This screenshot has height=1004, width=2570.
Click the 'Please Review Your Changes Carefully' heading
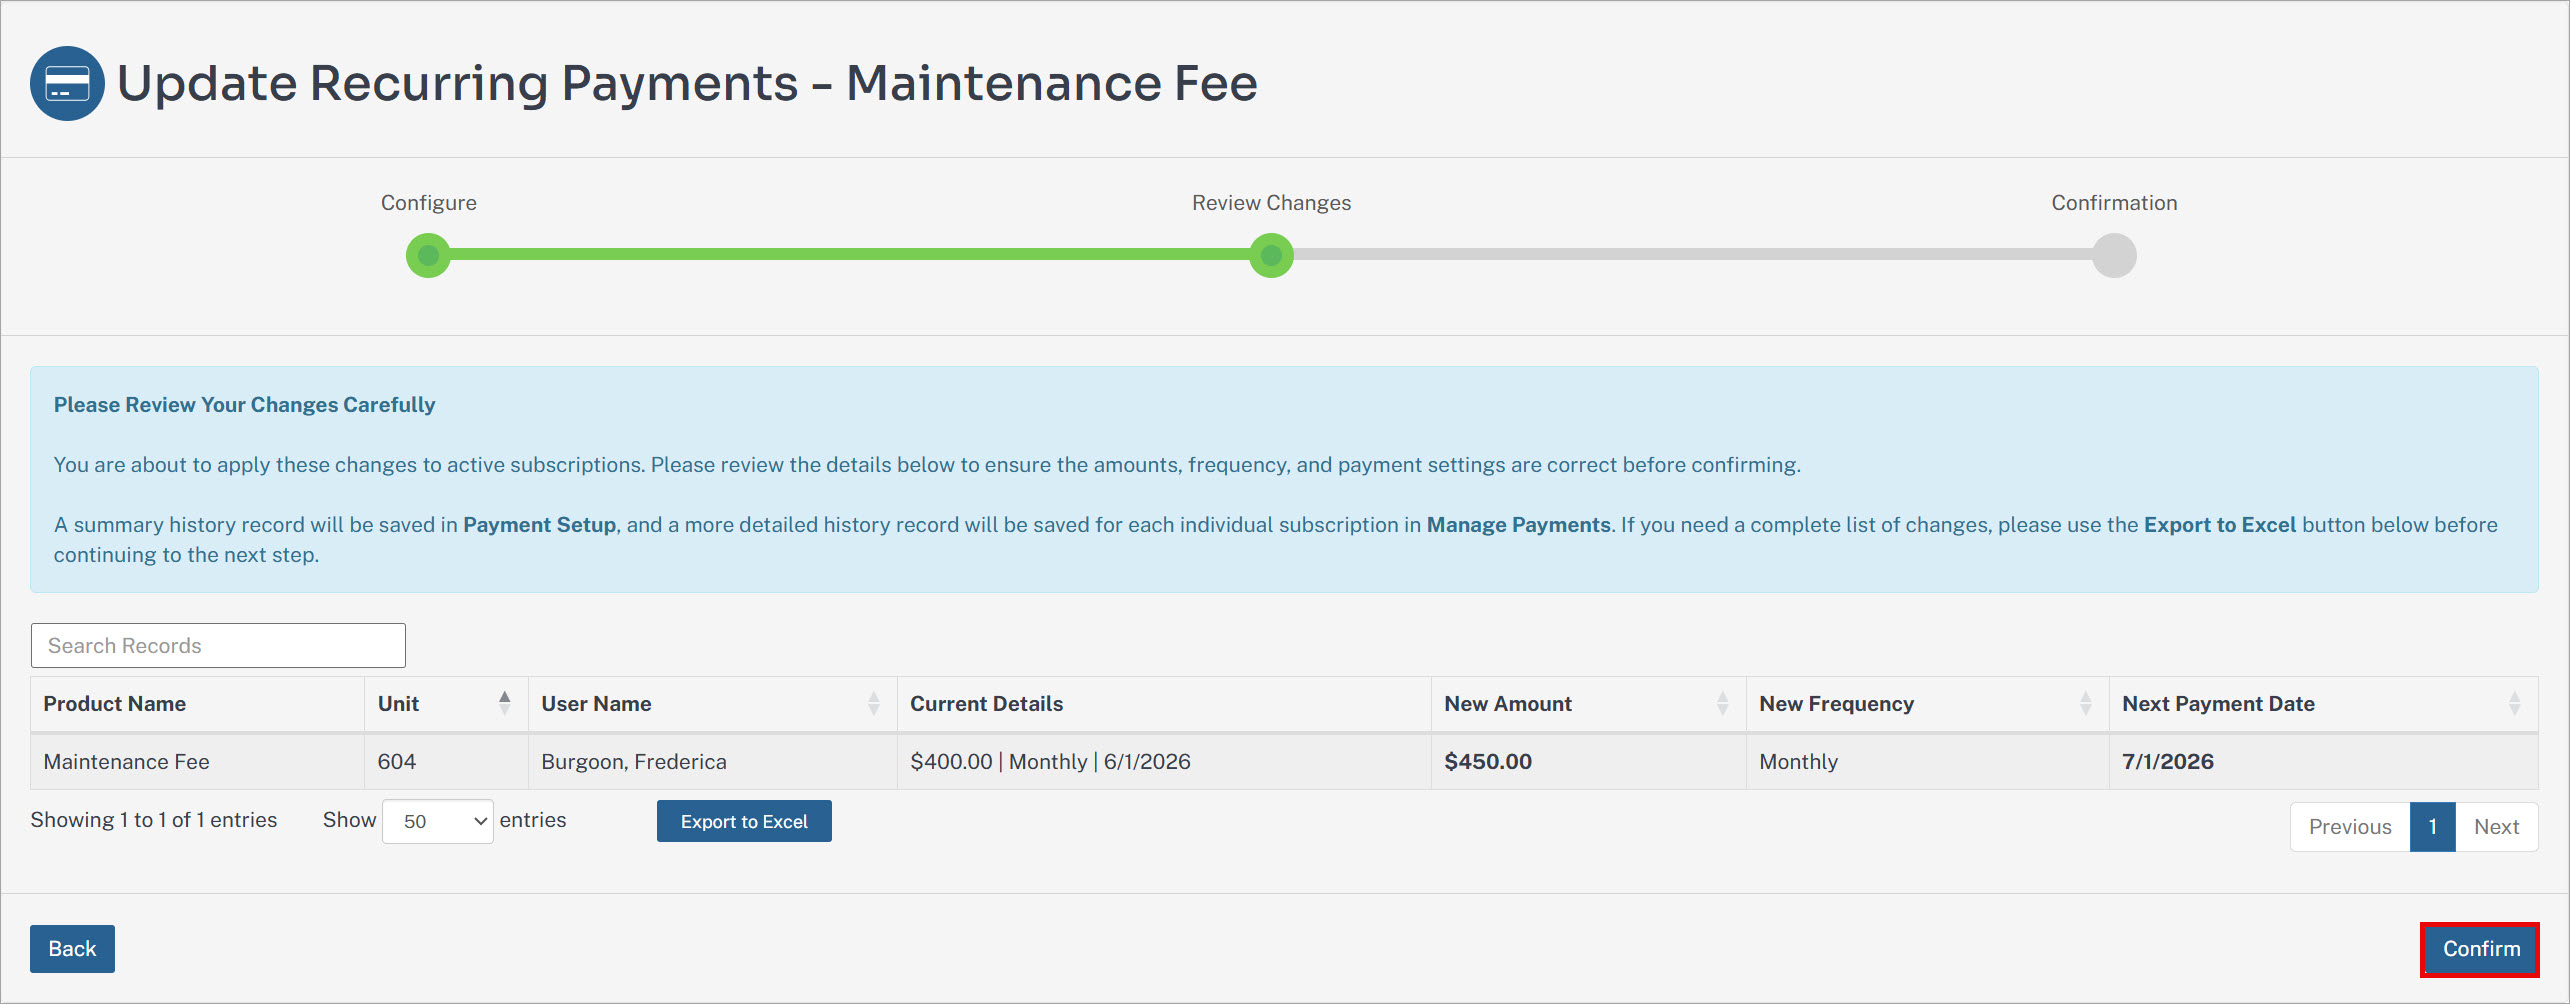tap(244, 405)
